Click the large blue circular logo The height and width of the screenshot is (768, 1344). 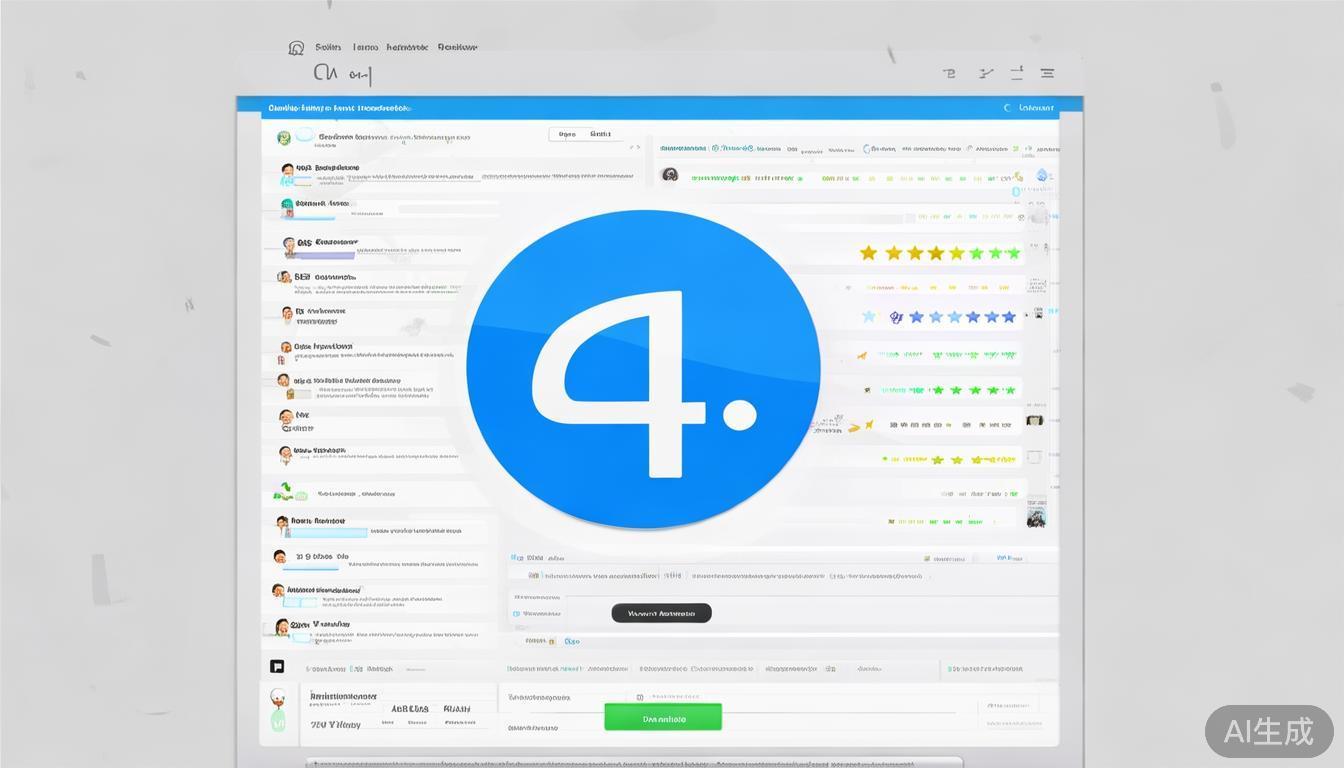pos(643,369)
